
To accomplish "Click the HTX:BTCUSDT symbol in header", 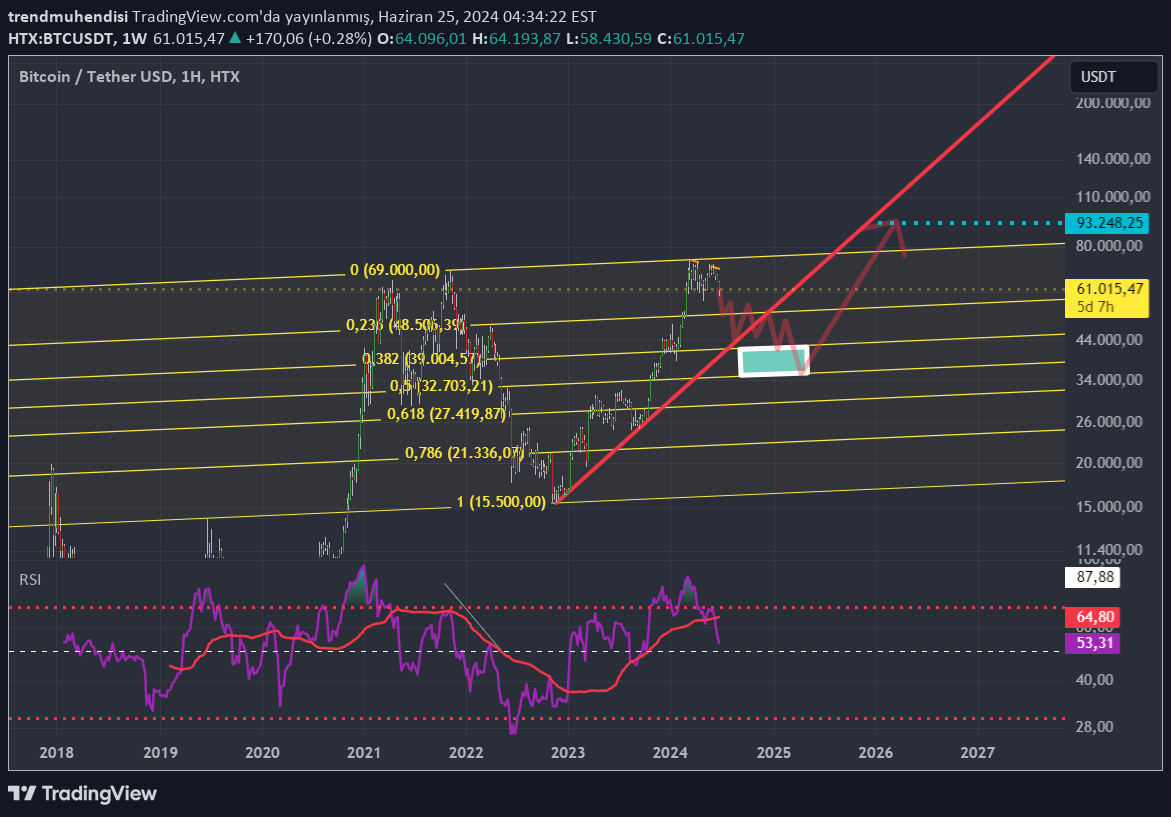I will click(60, 39).
